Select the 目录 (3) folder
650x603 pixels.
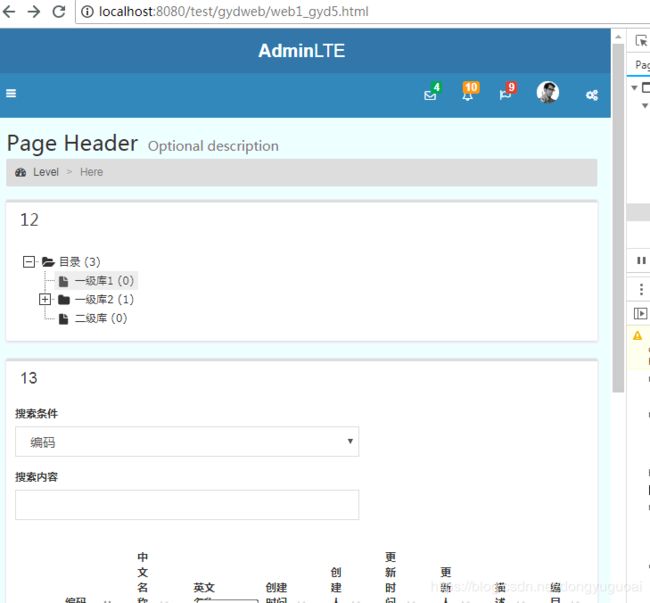80,262
